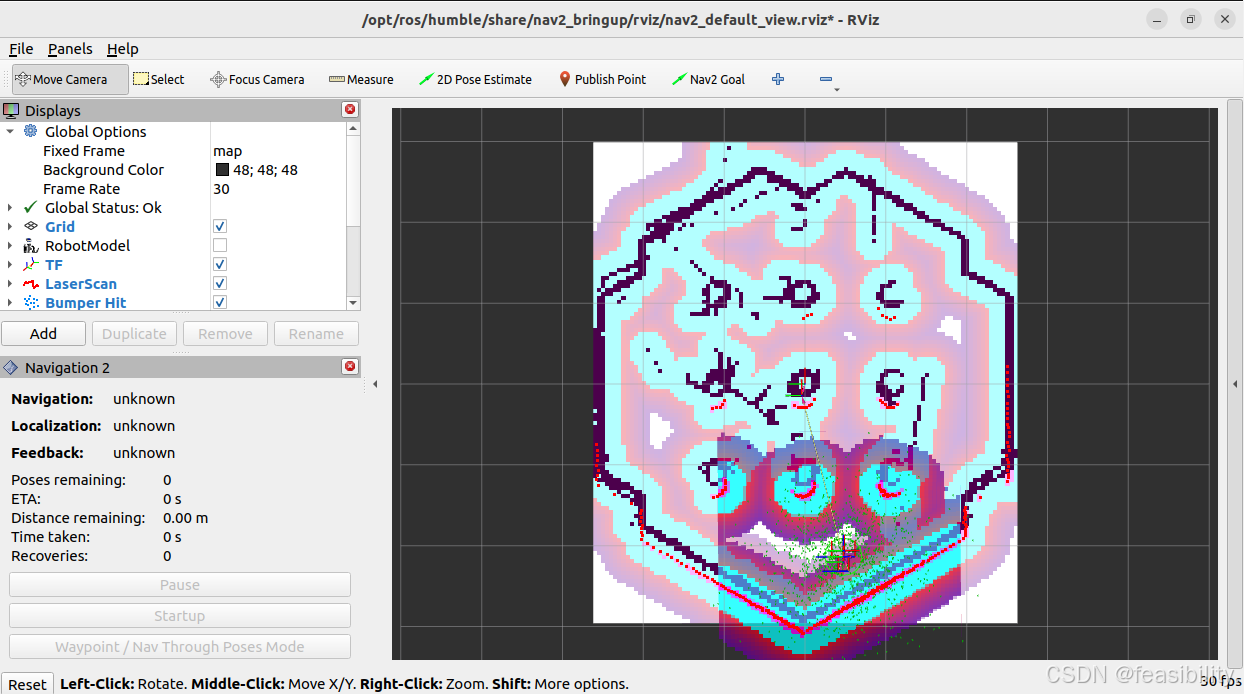
Task: Click the Navigation 2 panel diamond icon
Action: click(11, 367)
